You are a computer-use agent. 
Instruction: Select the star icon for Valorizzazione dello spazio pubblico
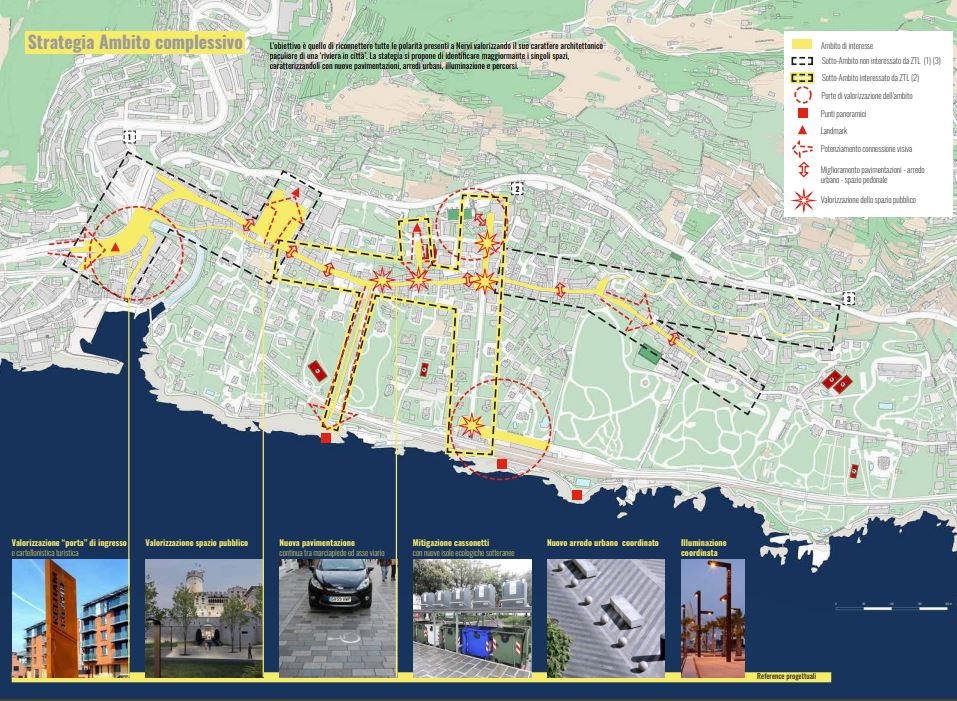coord(801,200)
